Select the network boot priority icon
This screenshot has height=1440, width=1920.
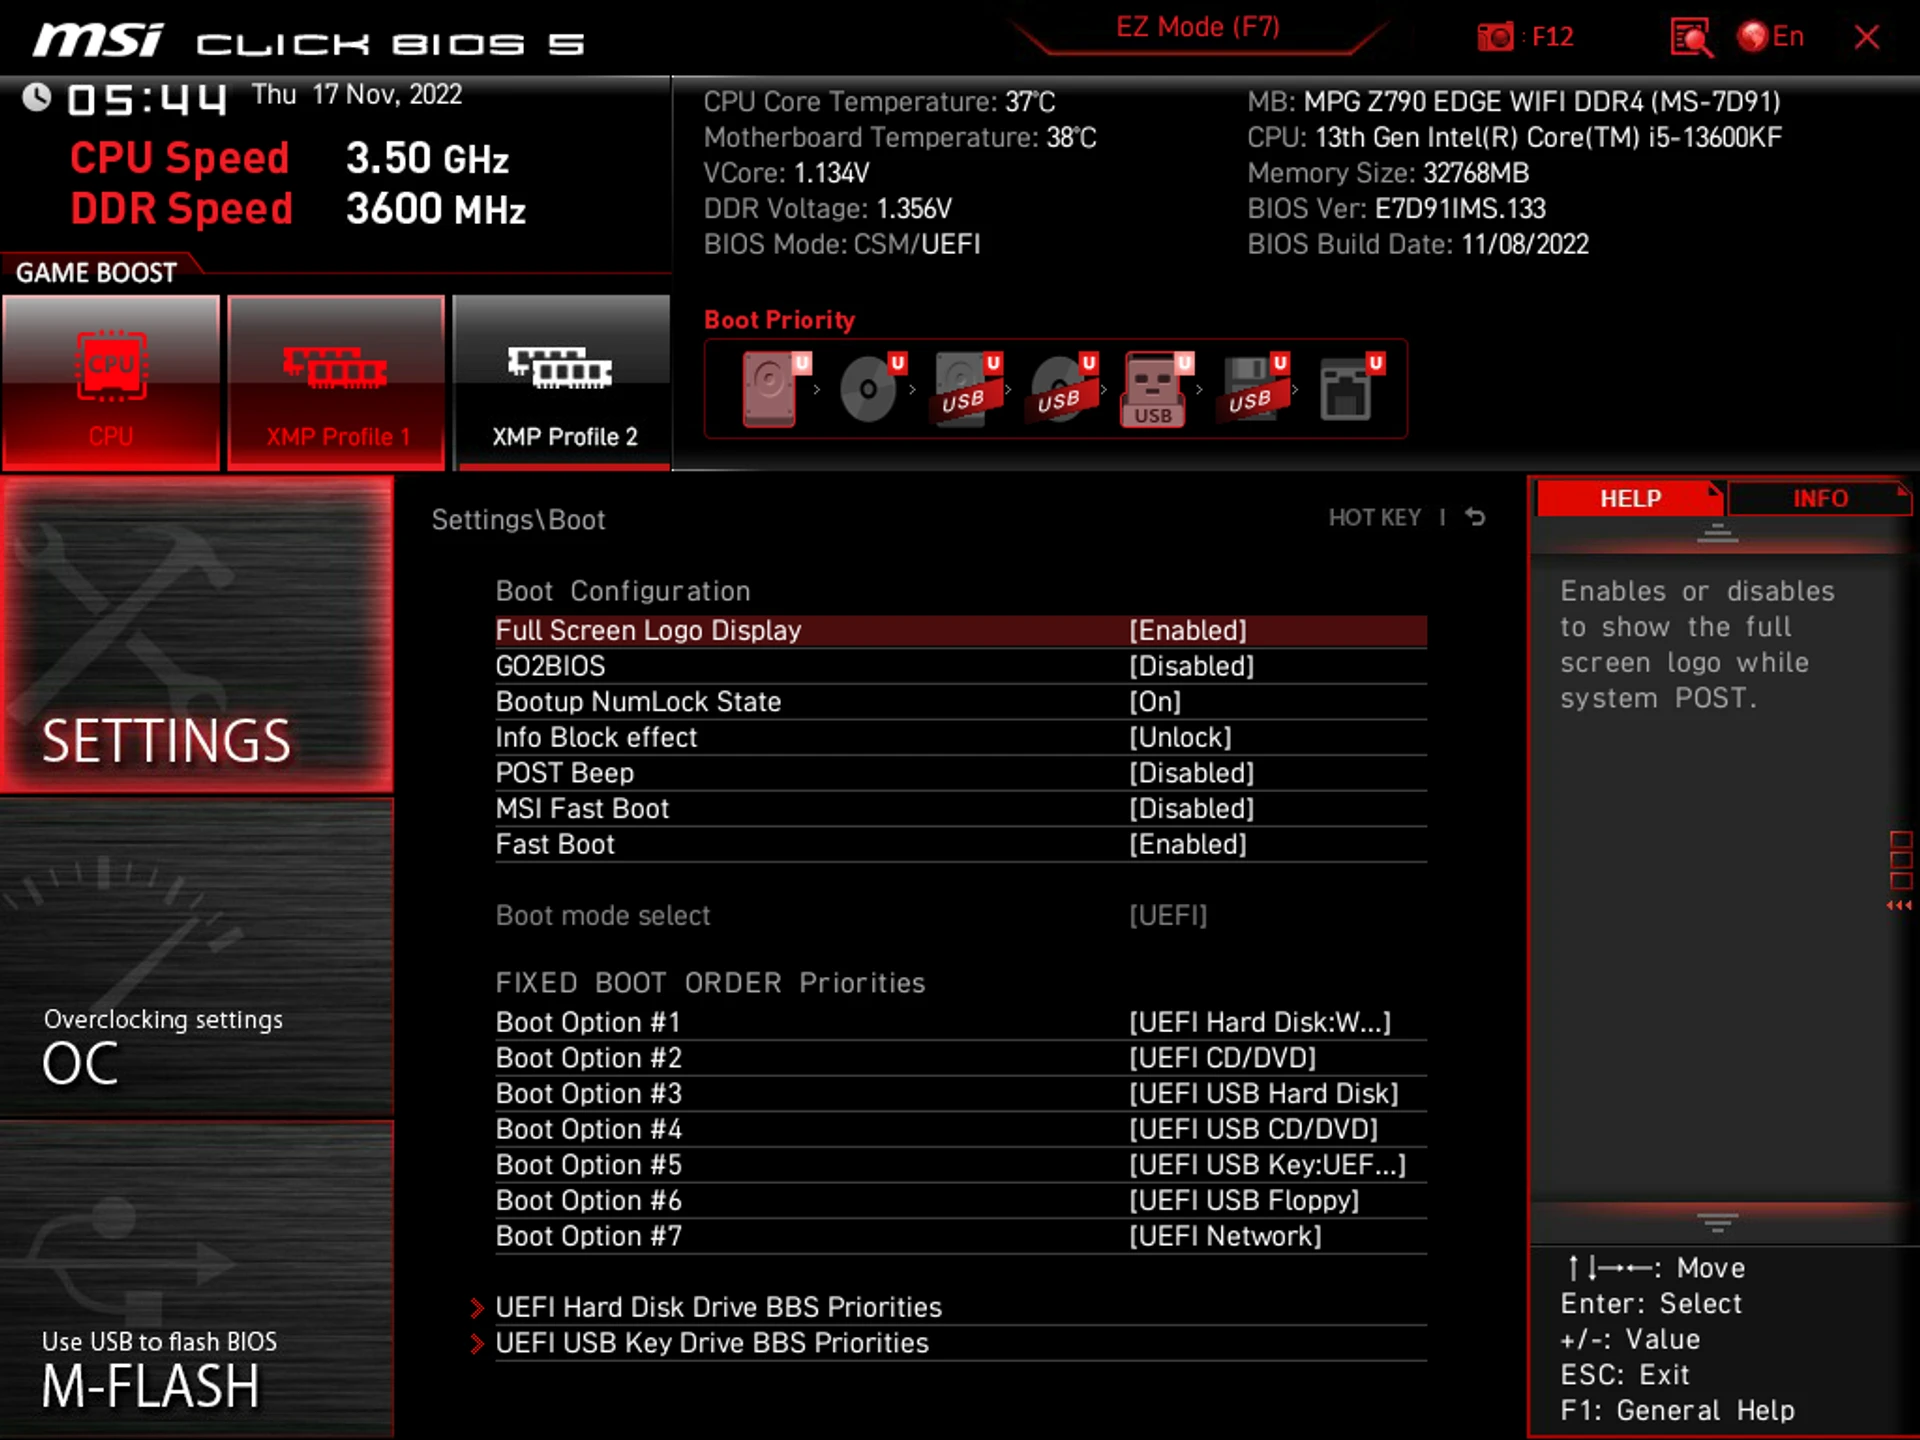point(1350,389)
